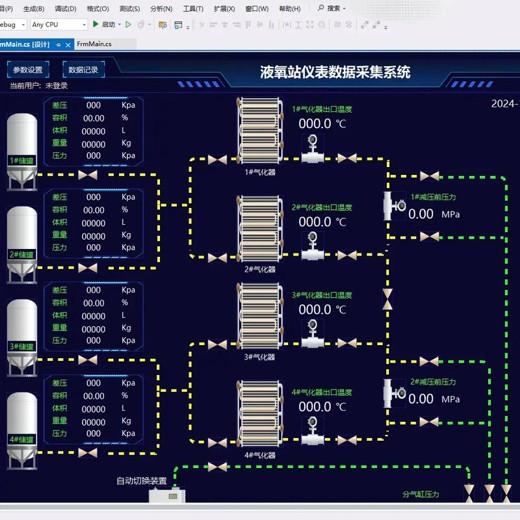Image resolution: width=520 pixels, height=520 pixels.
Task: Open the 测试(S) menu
Action: point(130,9)
